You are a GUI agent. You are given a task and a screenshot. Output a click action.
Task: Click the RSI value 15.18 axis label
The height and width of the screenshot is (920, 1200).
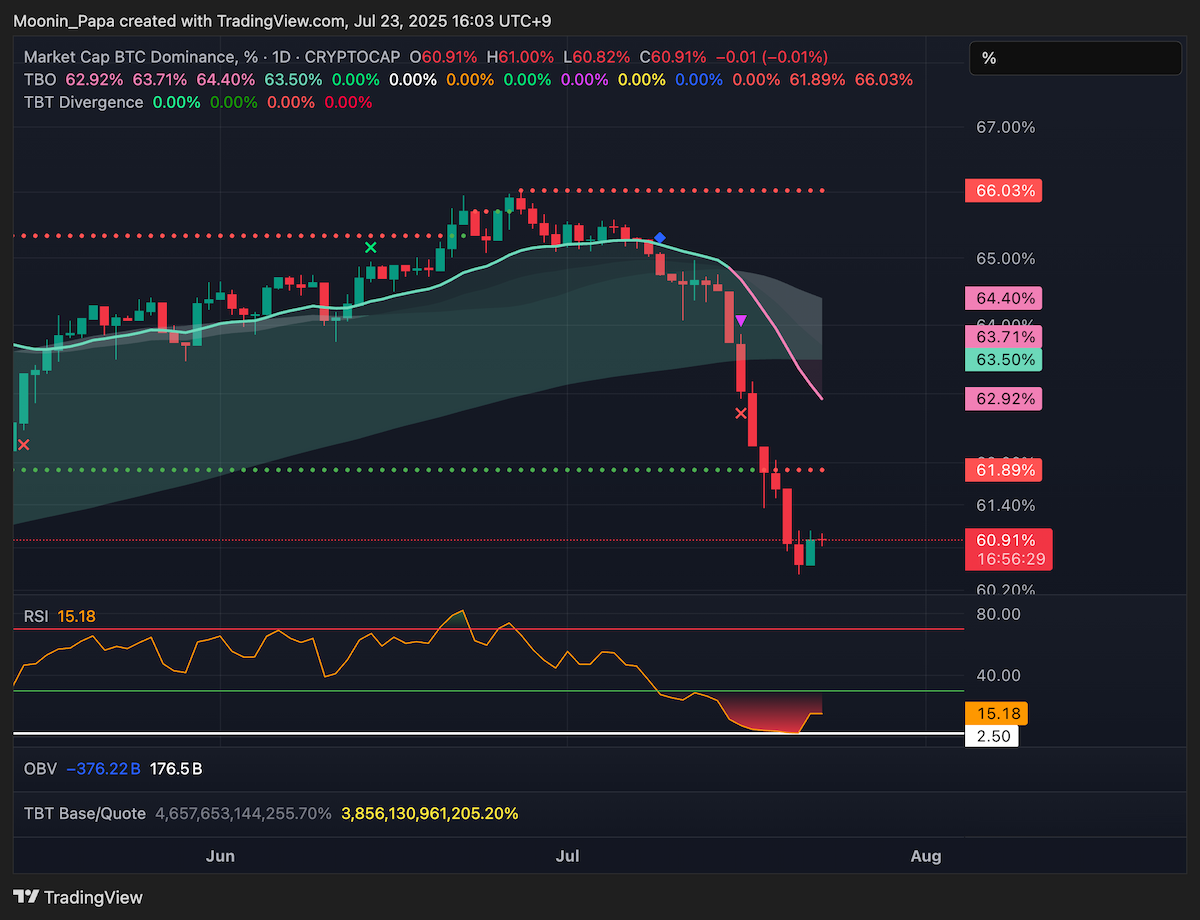(x=996, y=714)
